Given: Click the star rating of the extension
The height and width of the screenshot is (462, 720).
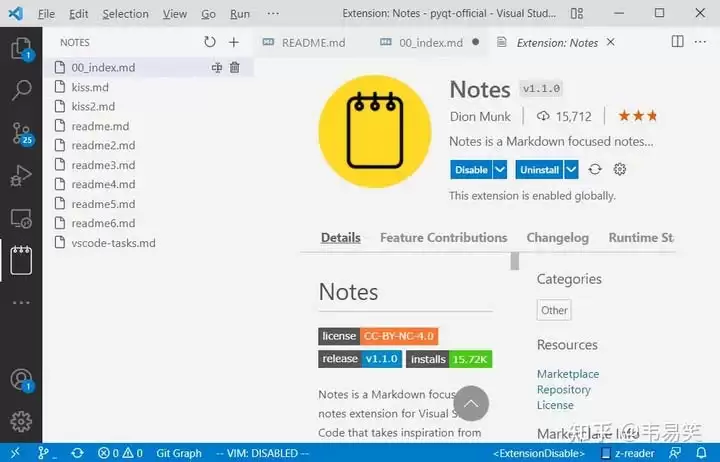Looking at the screenshot, I should (638, 116).
